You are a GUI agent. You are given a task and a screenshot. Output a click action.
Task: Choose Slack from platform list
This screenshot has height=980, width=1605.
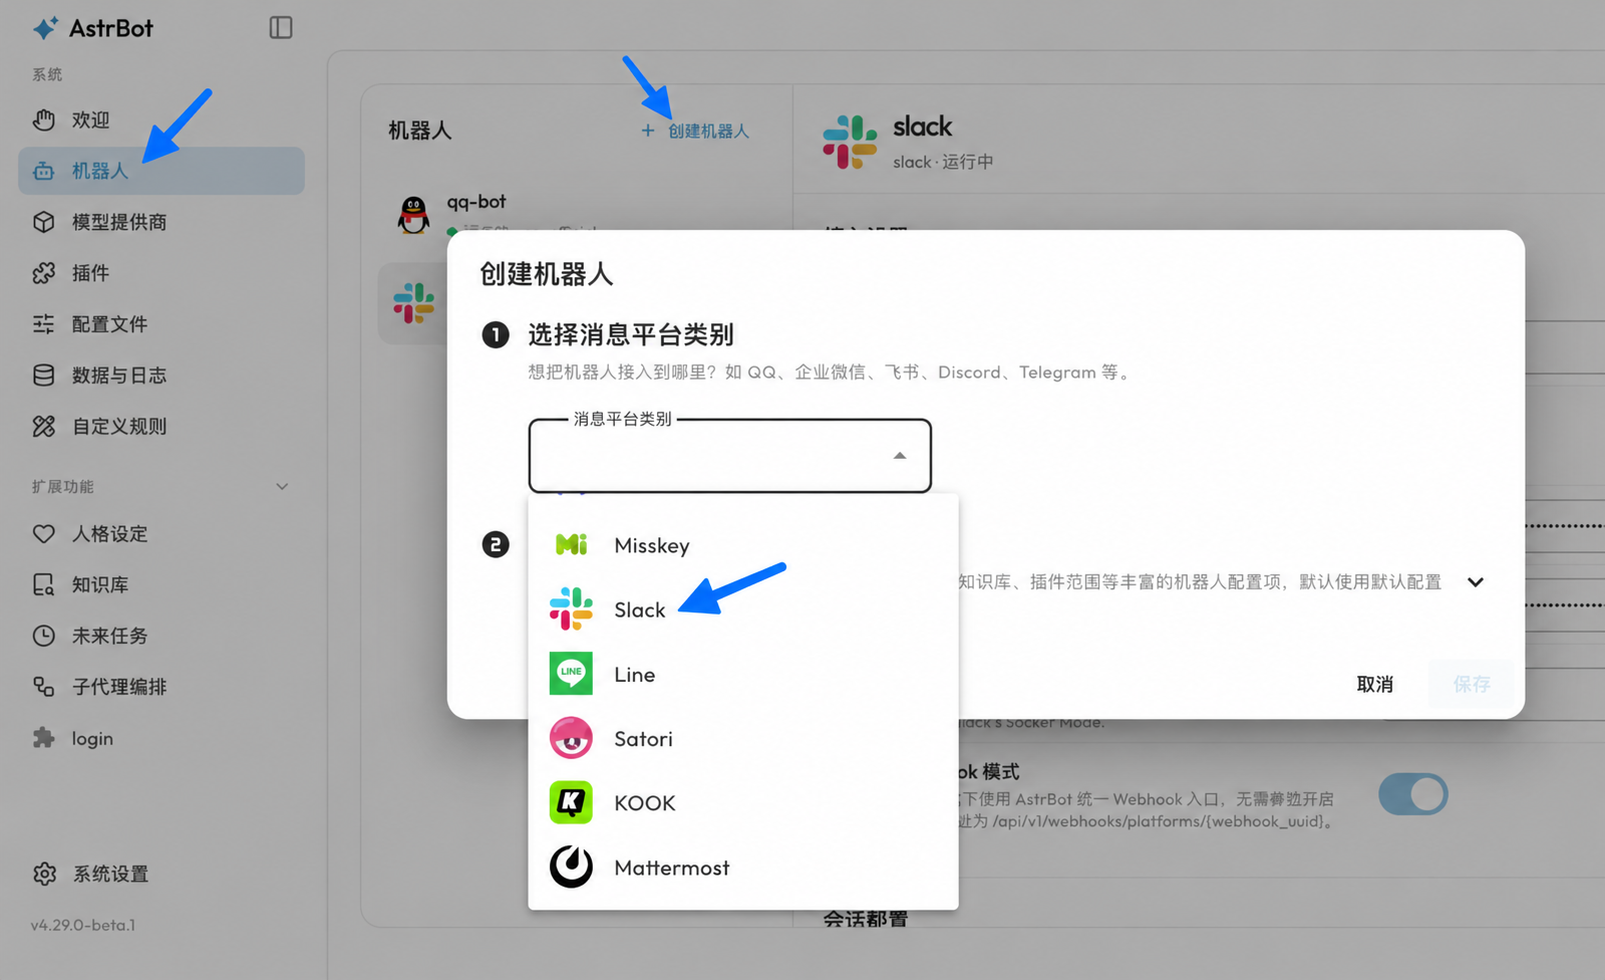point(743,609)
